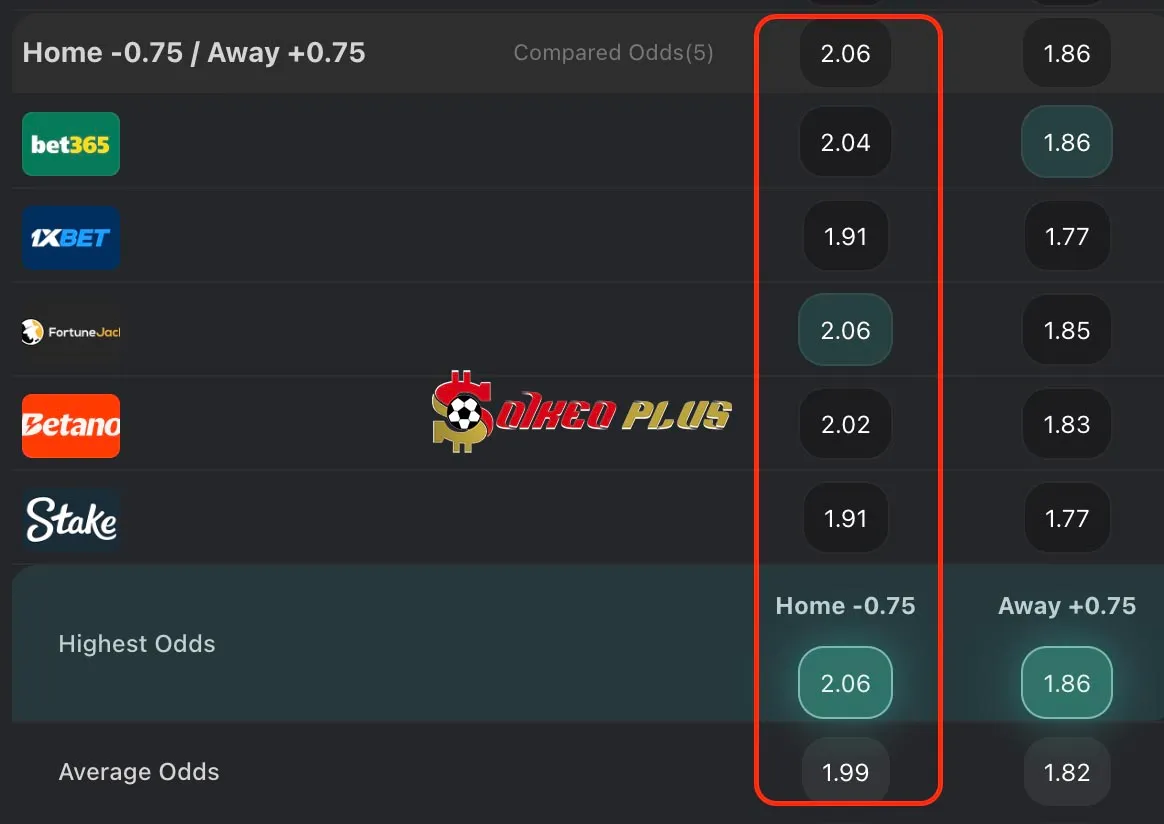Image resolution: width=1164 pixels, height=824 pixels.
Task: Pick 1XBET home odds 1.91
Action: (x=846, y=236)
